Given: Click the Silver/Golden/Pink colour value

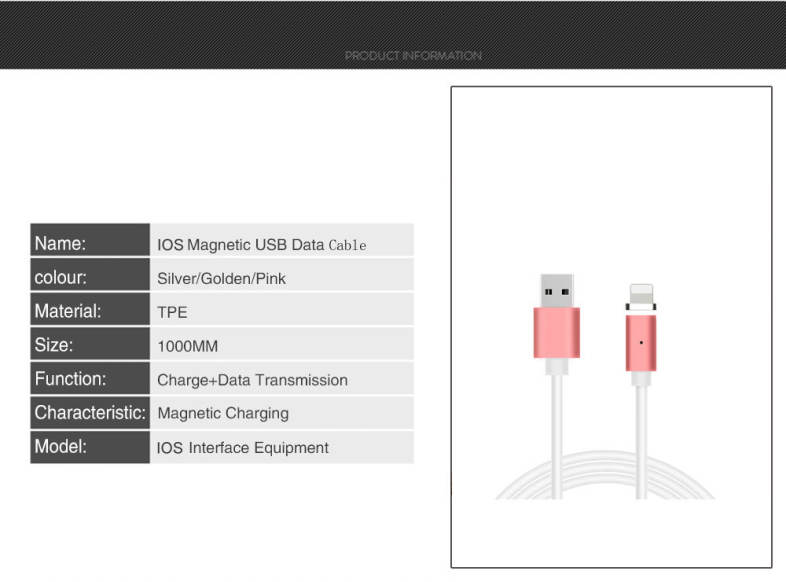Looking at the screenshot, I should click(x=221, y=278).
